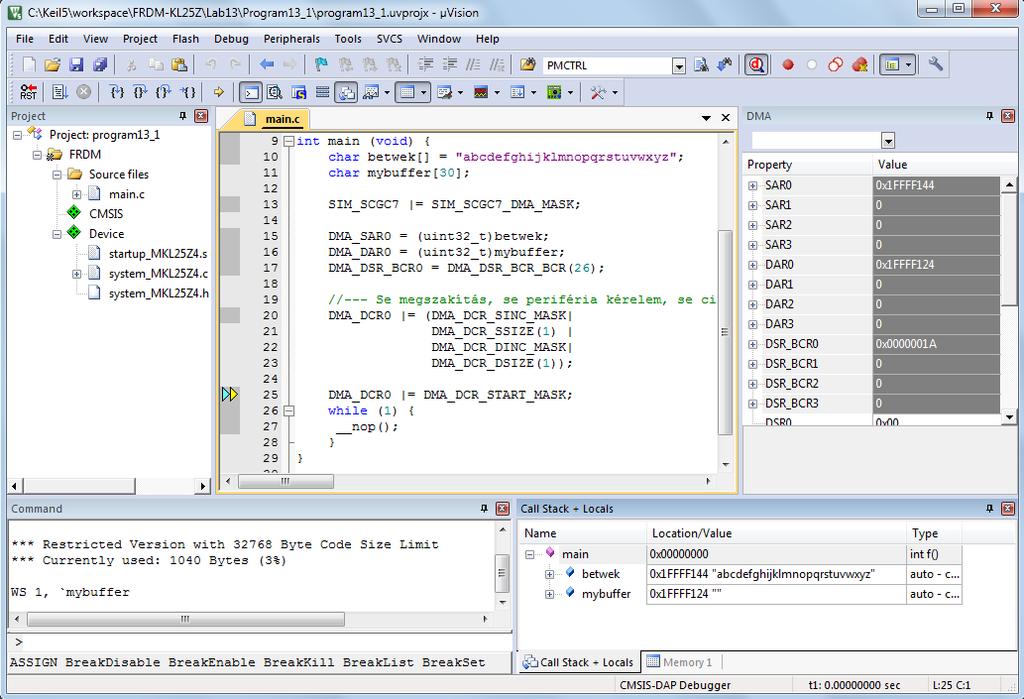The height and width of the screenshot is (699, 1024).
Task: Close the Project panel
Action: [201, 116]
